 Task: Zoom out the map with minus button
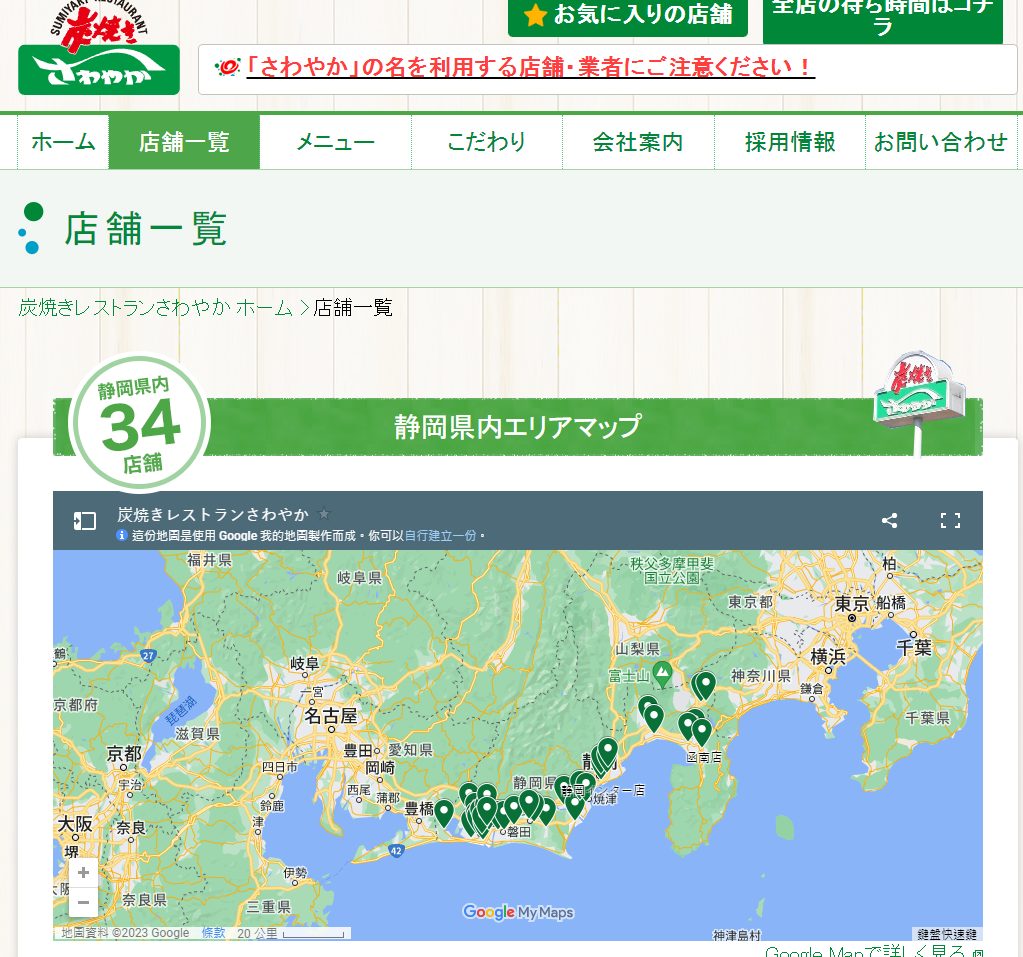coord(84,902)
